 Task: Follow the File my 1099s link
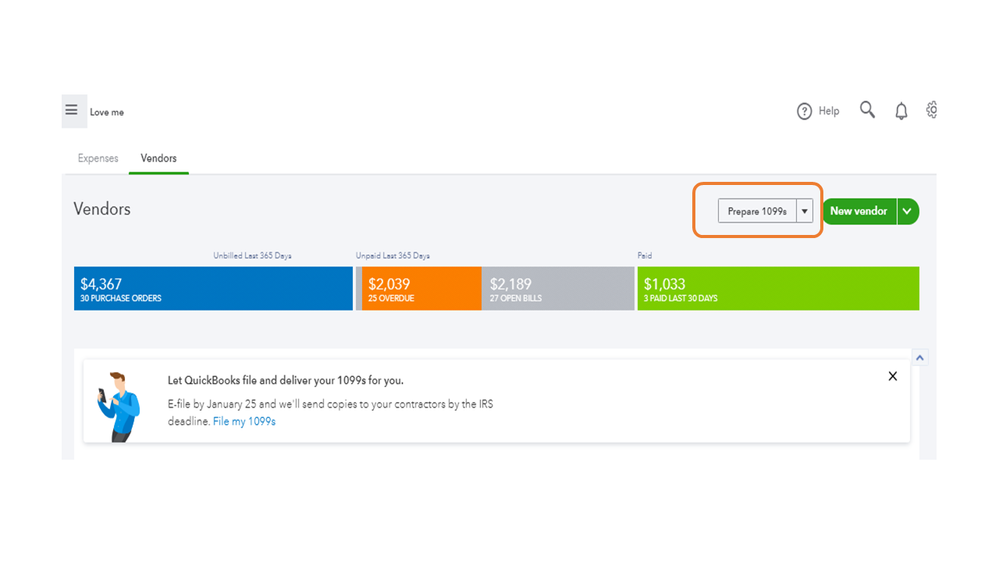pyautogui.click(x=244, y=422)
